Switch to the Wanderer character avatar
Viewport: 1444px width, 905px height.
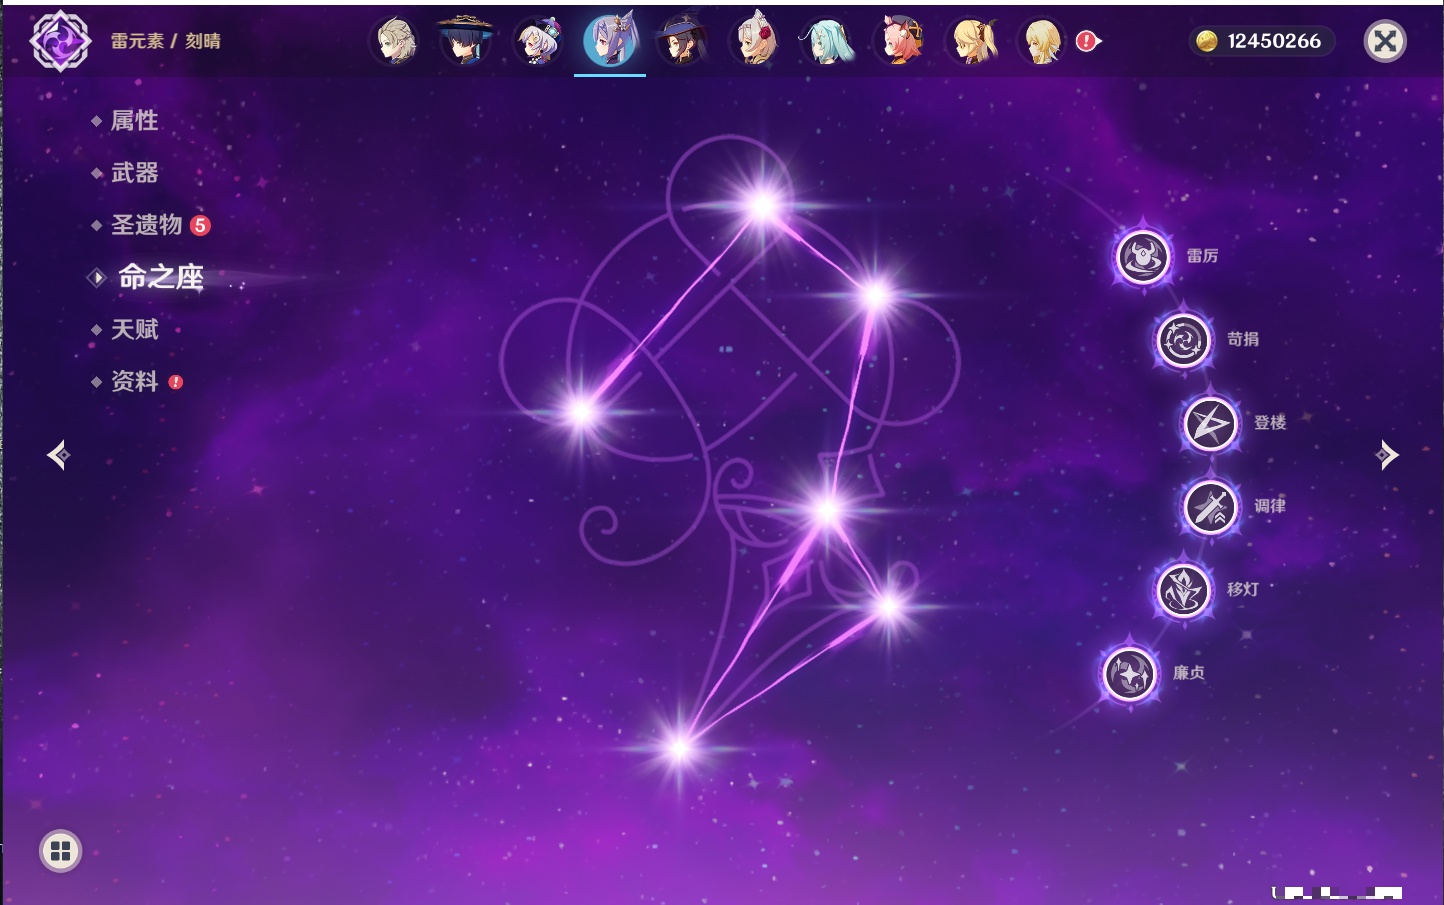point(466,41)
